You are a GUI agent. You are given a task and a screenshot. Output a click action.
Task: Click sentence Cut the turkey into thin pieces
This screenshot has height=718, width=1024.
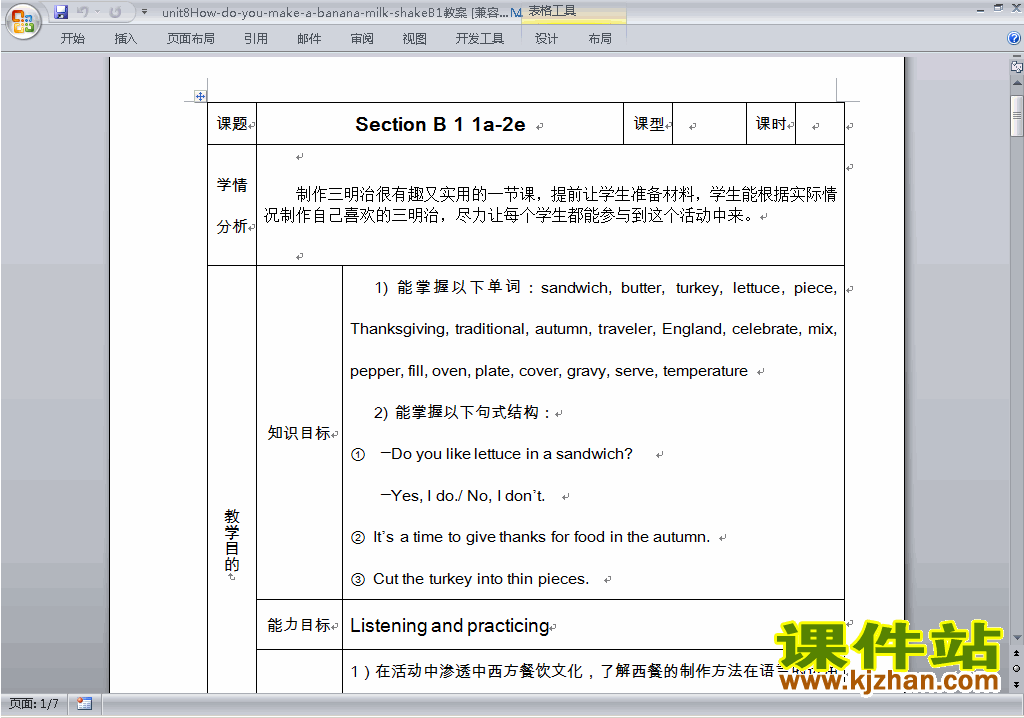481,578
